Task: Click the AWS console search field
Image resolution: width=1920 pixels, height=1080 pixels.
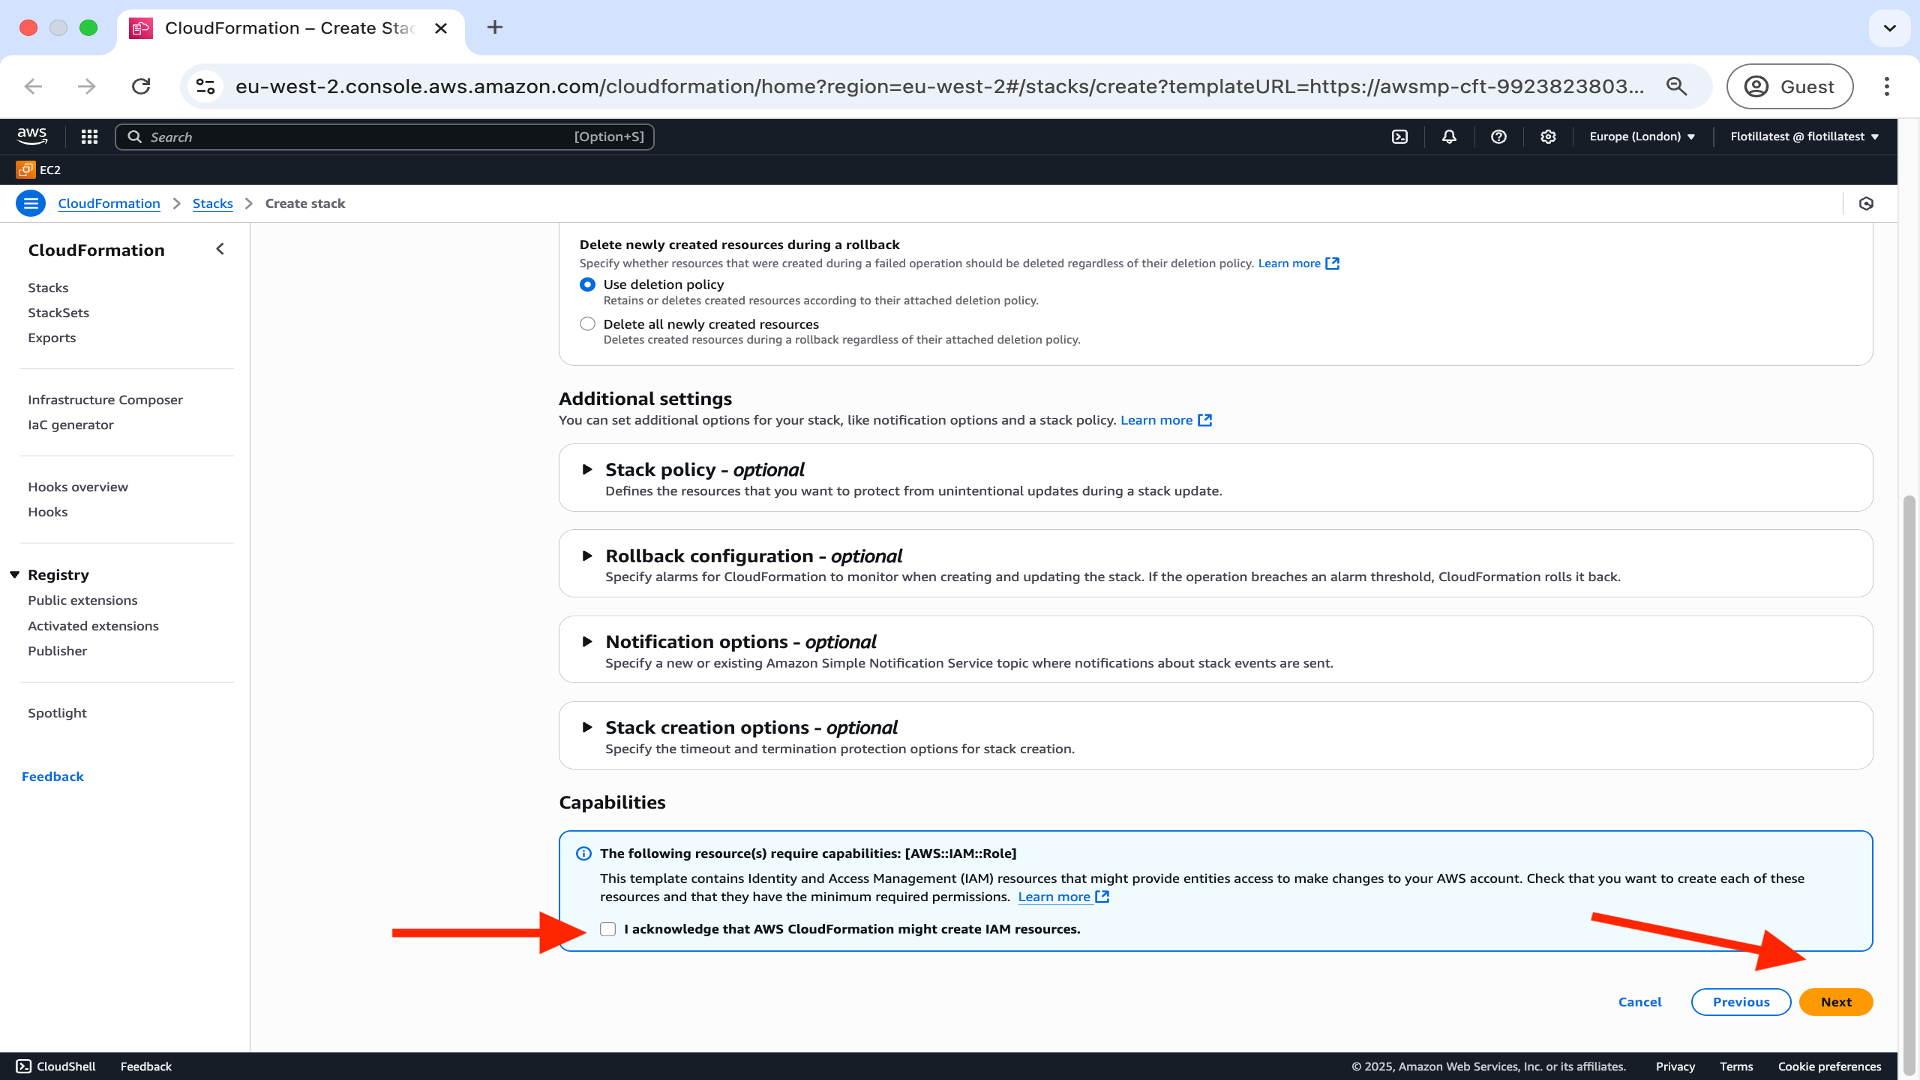Action: (385, 137)
